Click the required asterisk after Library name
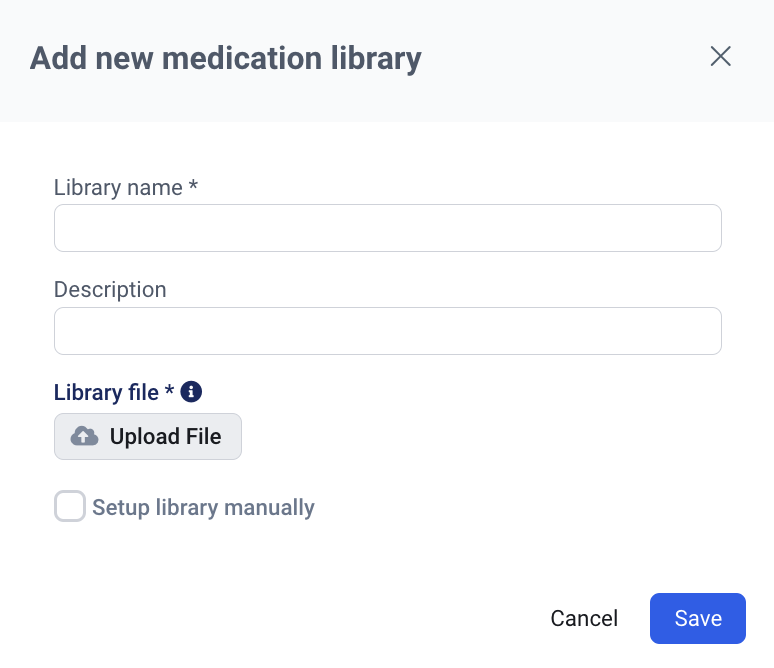 click(193, 186)
